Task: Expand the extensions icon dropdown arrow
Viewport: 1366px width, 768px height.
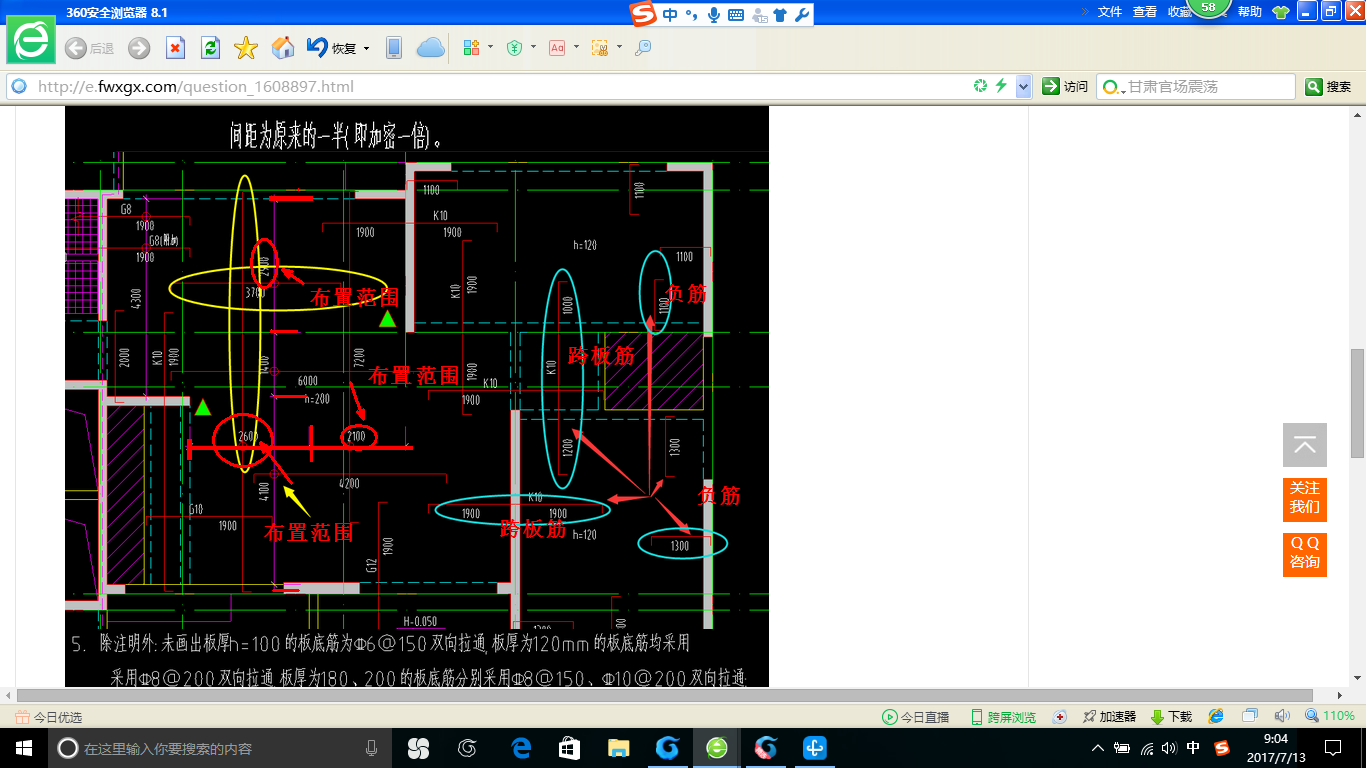Action: click(490, 47)
